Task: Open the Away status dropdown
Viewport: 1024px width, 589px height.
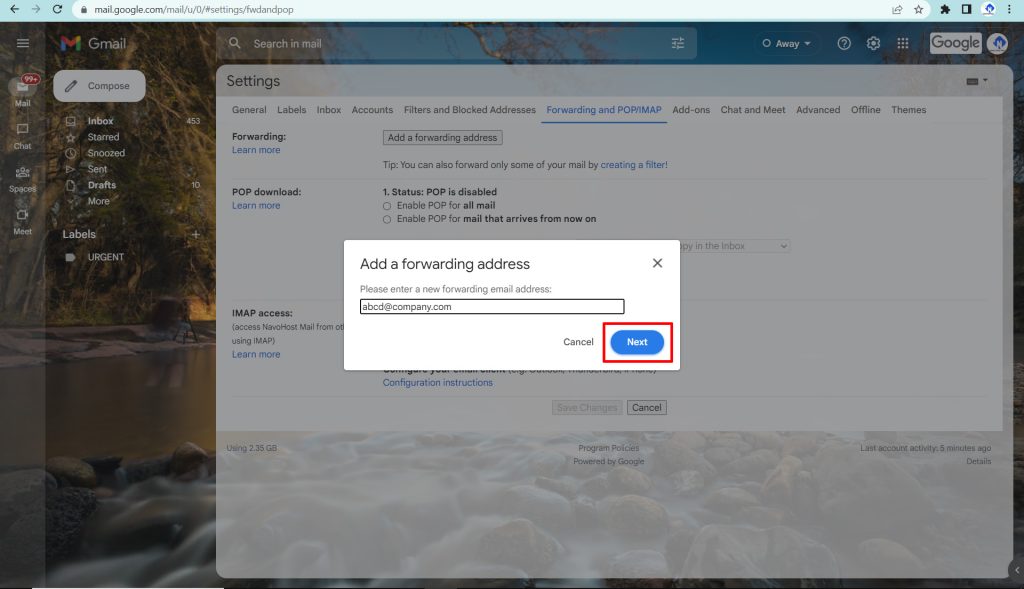Action: coord(787,43)
